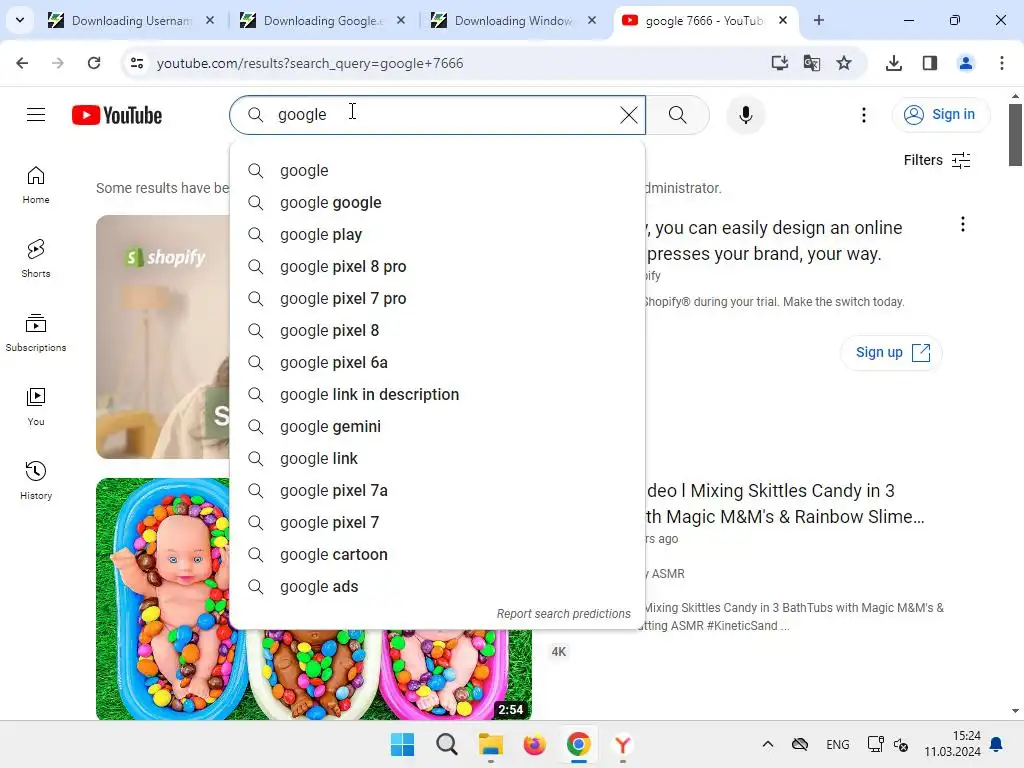Screen dimensions: 1024x768
Task: Choose suggestion "google link"
Action: click(x=437, y=458)
